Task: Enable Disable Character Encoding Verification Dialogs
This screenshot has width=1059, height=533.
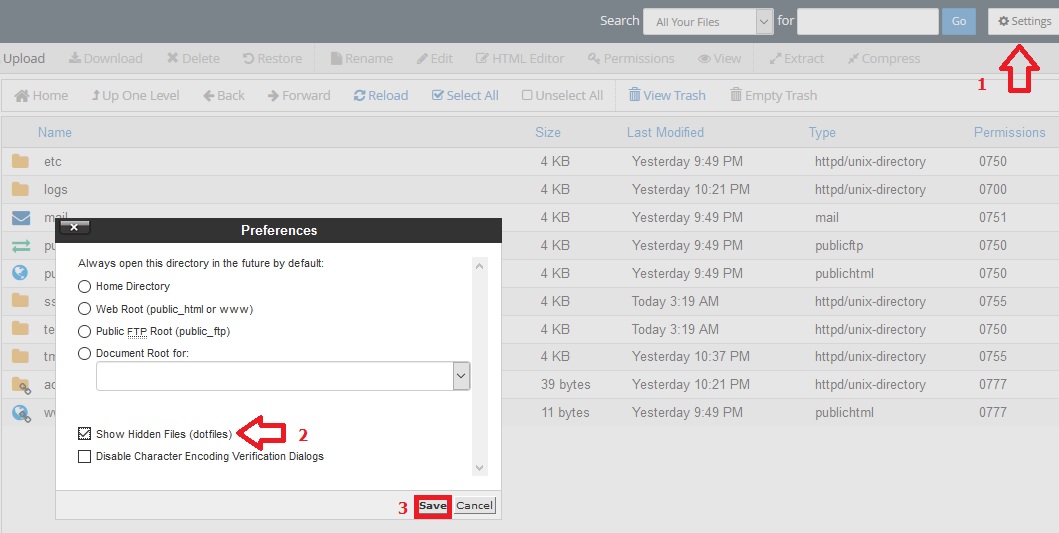Action: 84,457
